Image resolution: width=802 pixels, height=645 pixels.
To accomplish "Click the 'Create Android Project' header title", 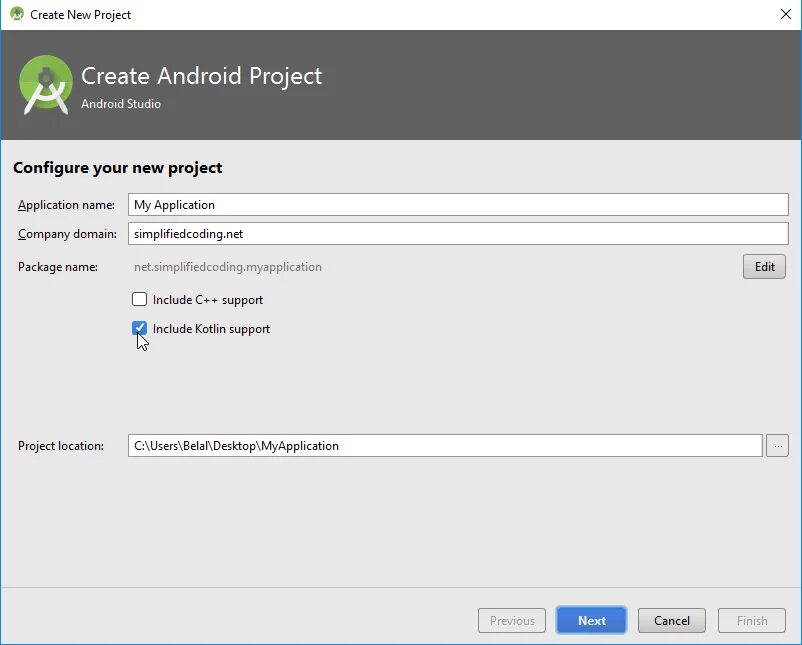I will [202, 76].
